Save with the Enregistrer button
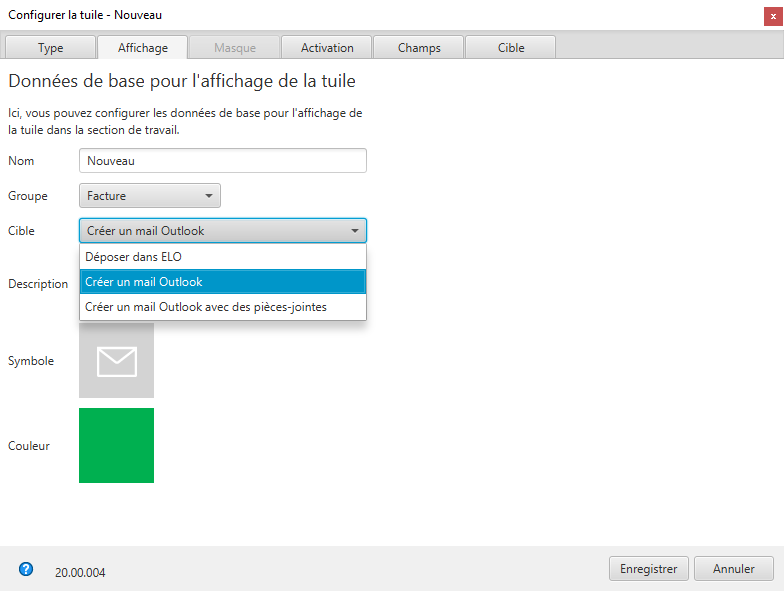The image size is (784, 591). (x=648, y=568)
